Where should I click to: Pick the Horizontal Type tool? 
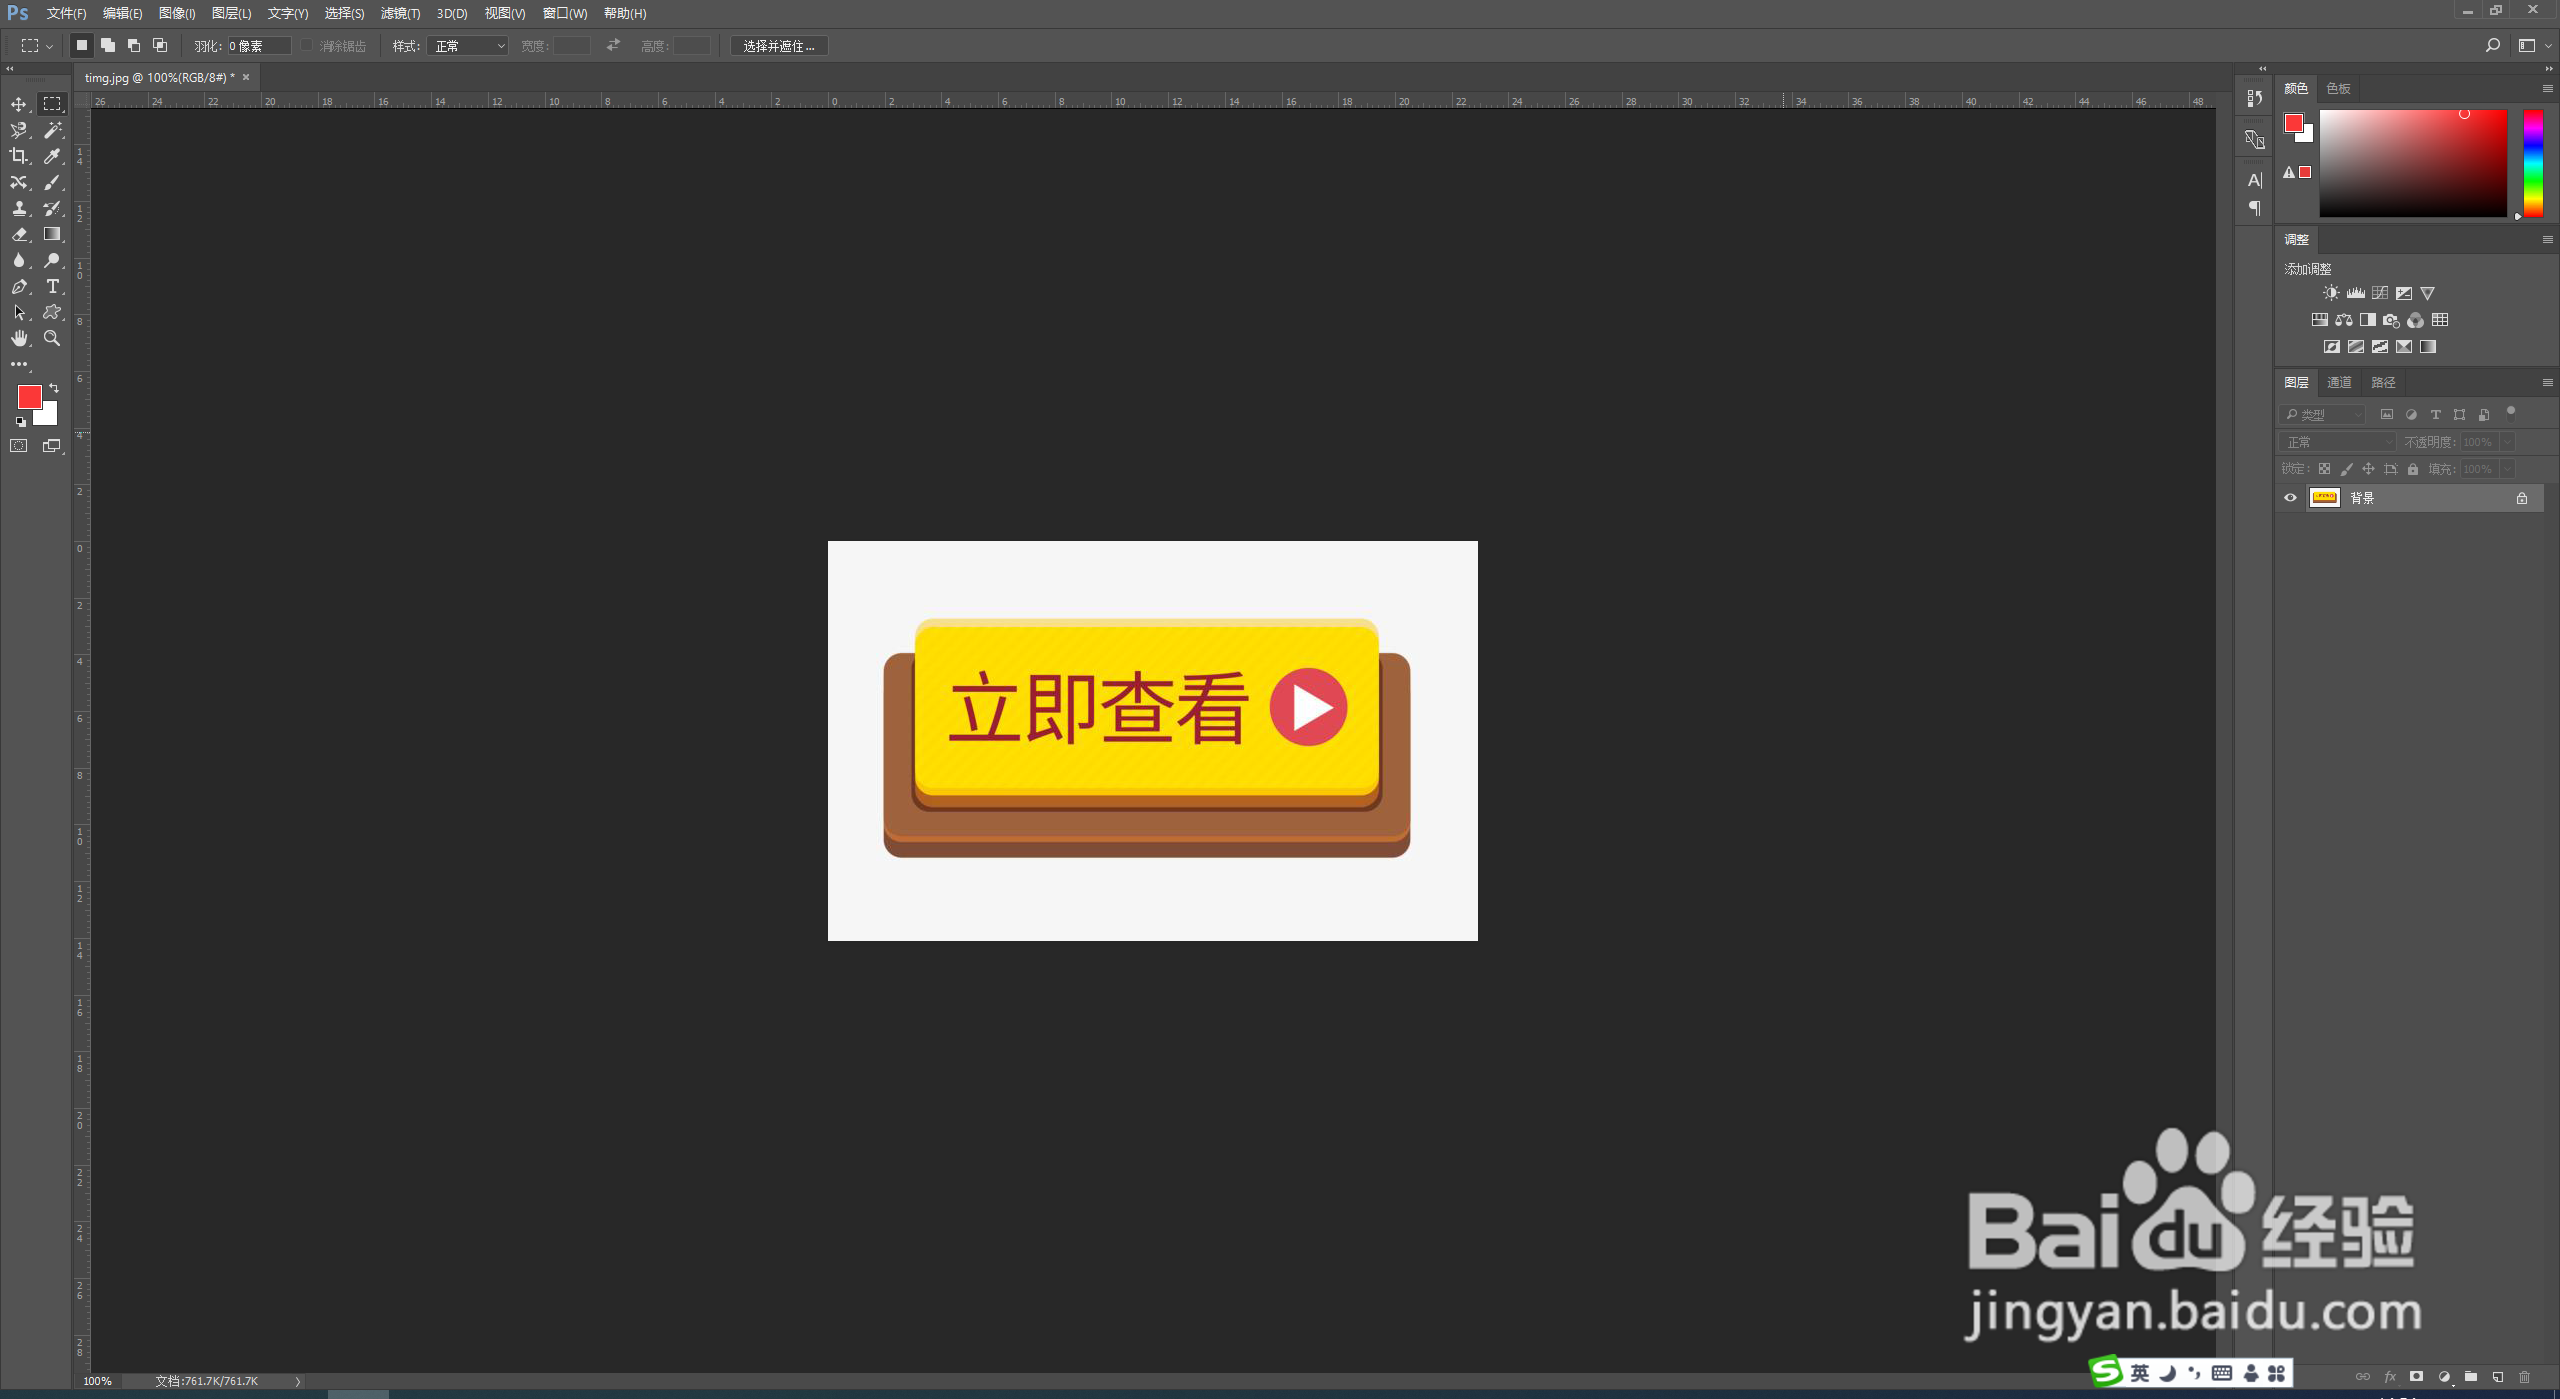pyautogui.click(x=53, y=287)
